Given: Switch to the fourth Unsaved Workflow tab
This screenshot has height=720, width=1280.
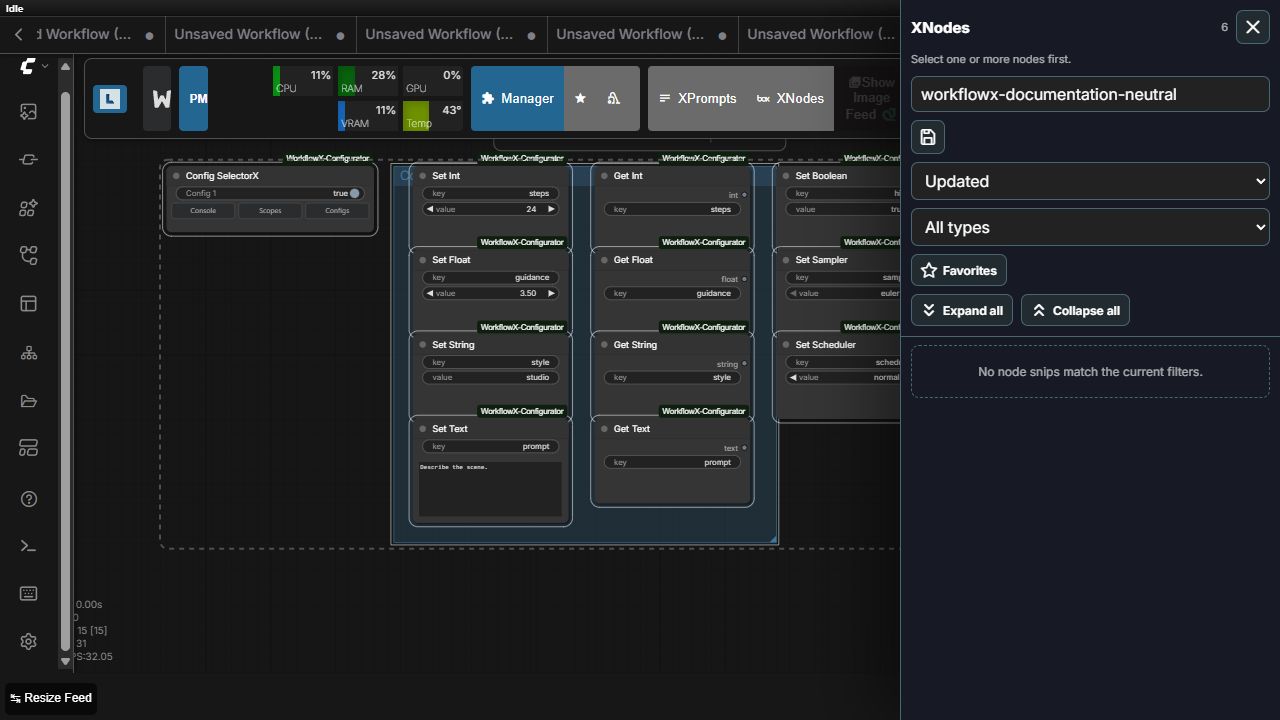Looking at the screenshot, I should (820, 34).
